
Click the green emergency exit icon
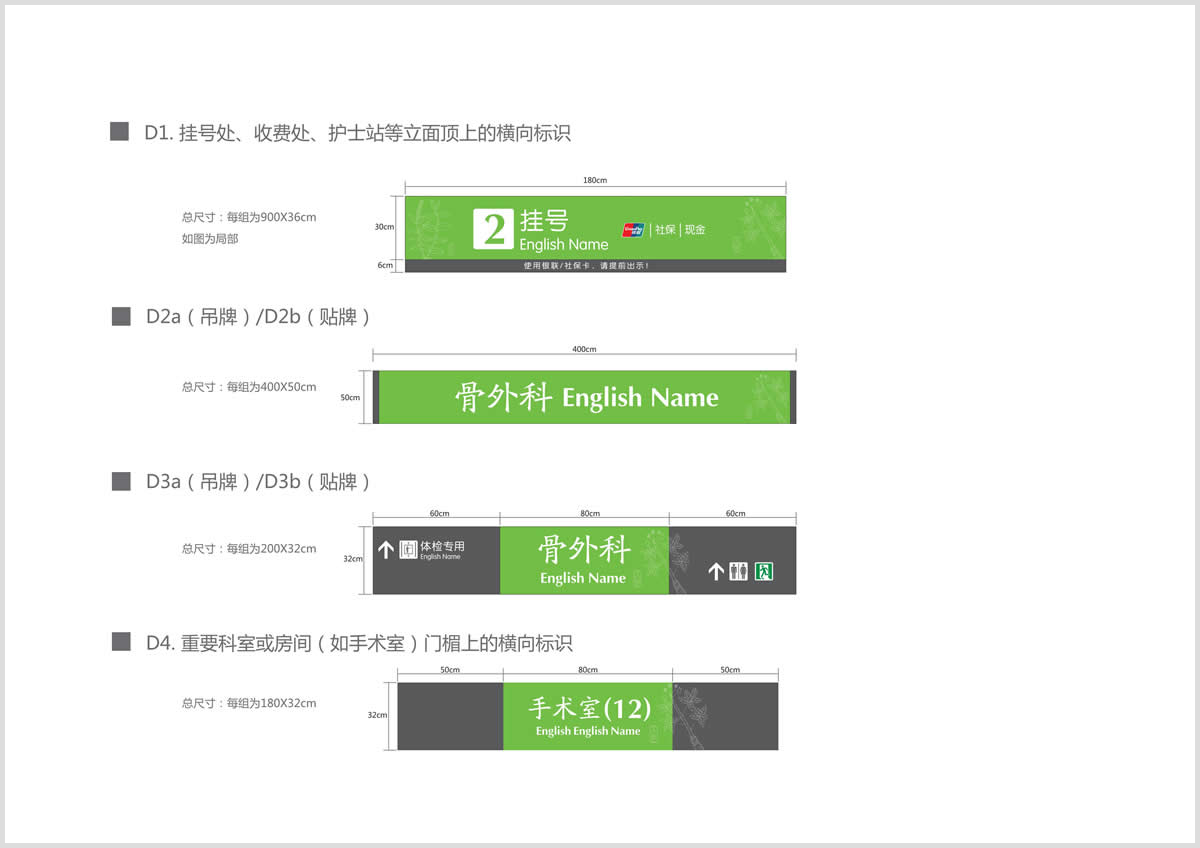pyautogui.click(x=764, y=572)
